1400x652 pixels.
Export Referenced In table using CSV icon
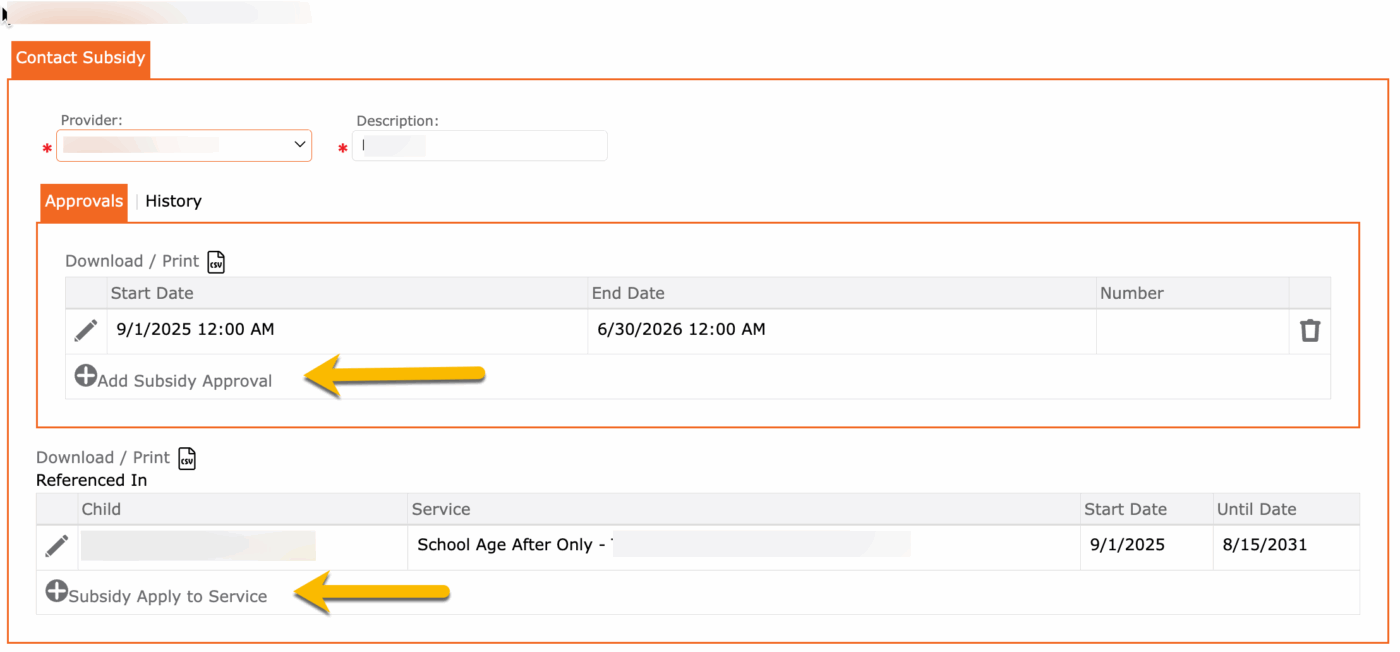[187, 458]
